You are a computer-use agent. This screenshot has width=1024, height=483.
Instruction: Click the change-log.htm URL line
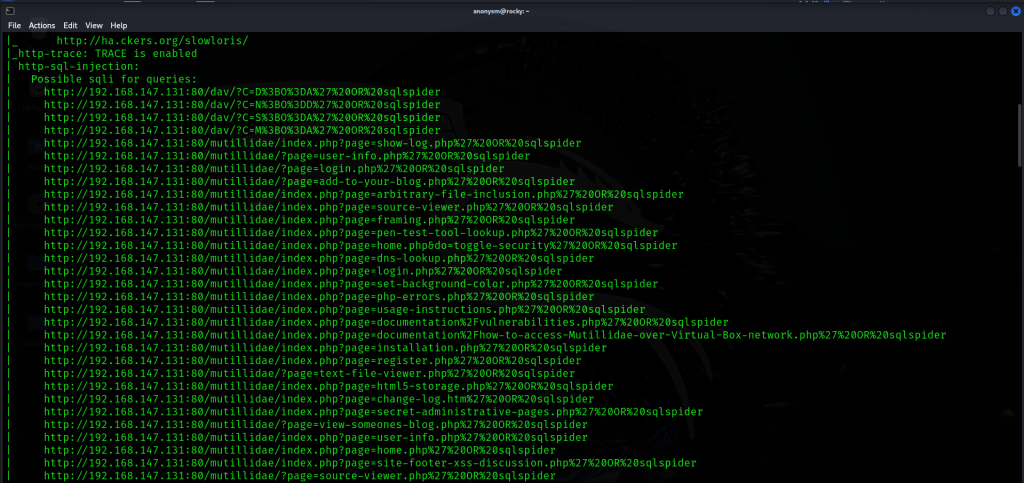coord(319,399)
